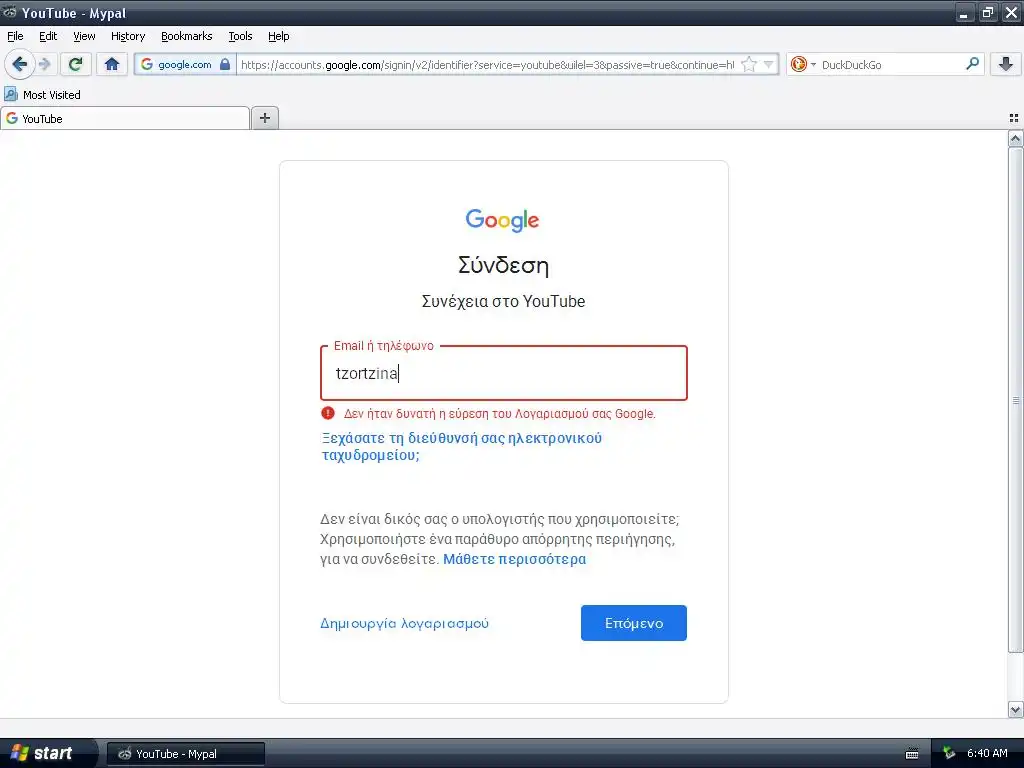
Task: Open the Edit menu
Action: (48, 36)
